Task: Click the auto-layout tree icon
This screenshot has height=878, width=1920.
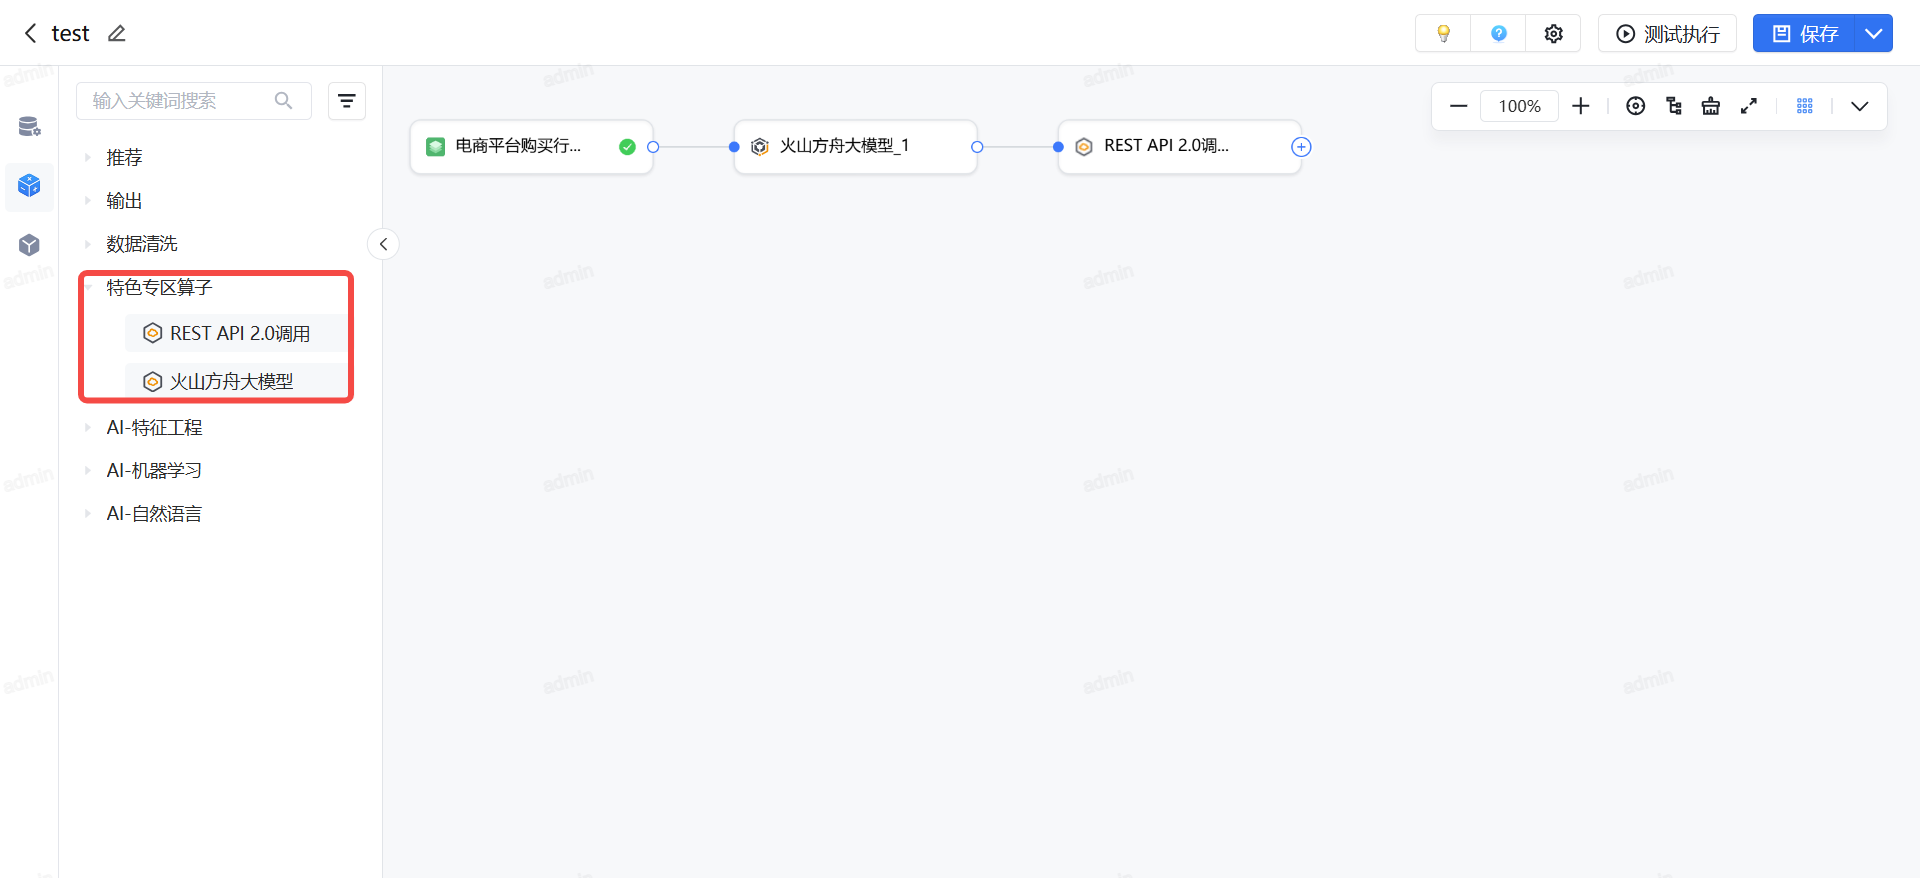Action: click(x=1673, y=106)
